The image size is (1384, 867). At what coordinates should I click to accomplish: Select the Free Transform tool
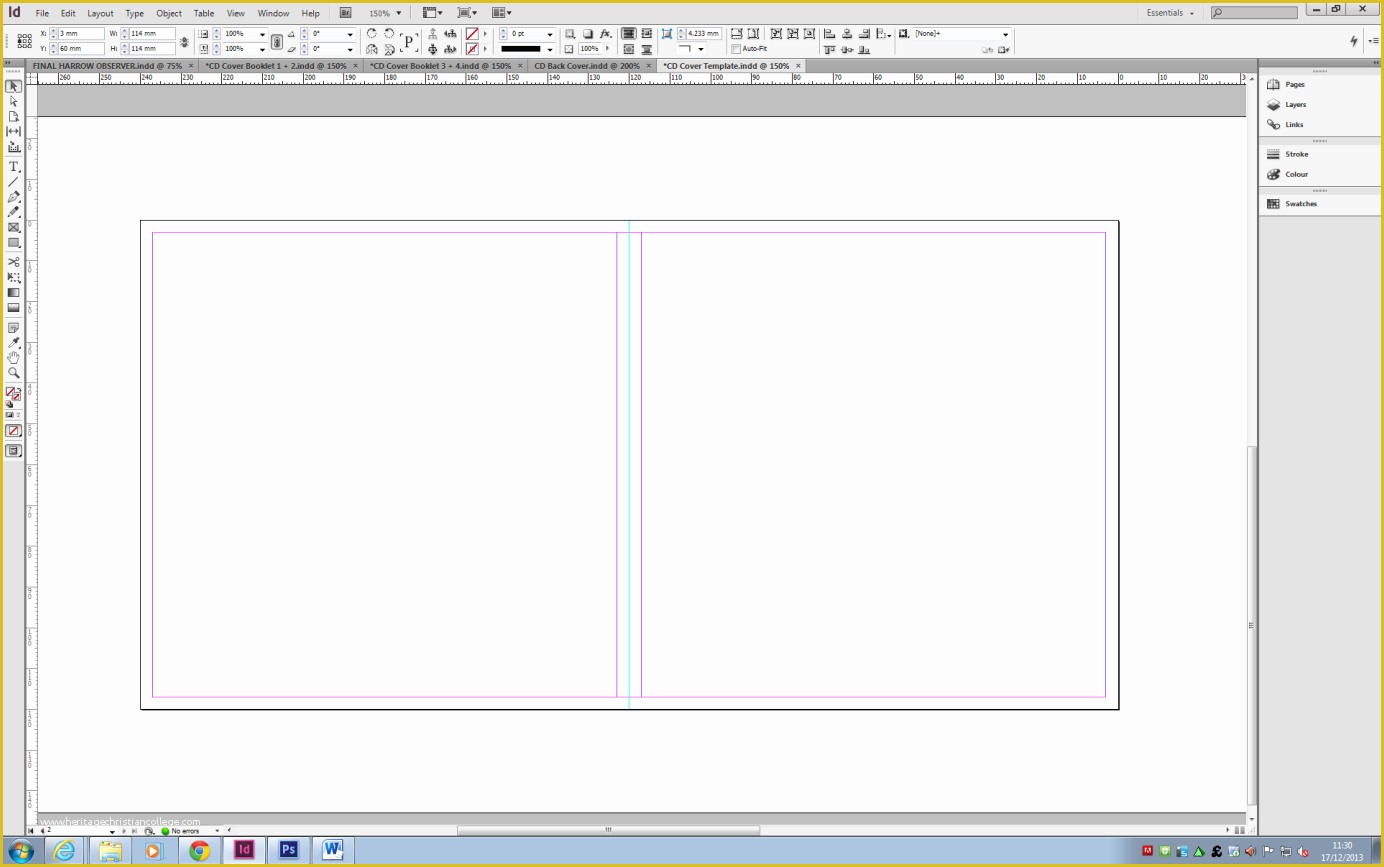13,277
